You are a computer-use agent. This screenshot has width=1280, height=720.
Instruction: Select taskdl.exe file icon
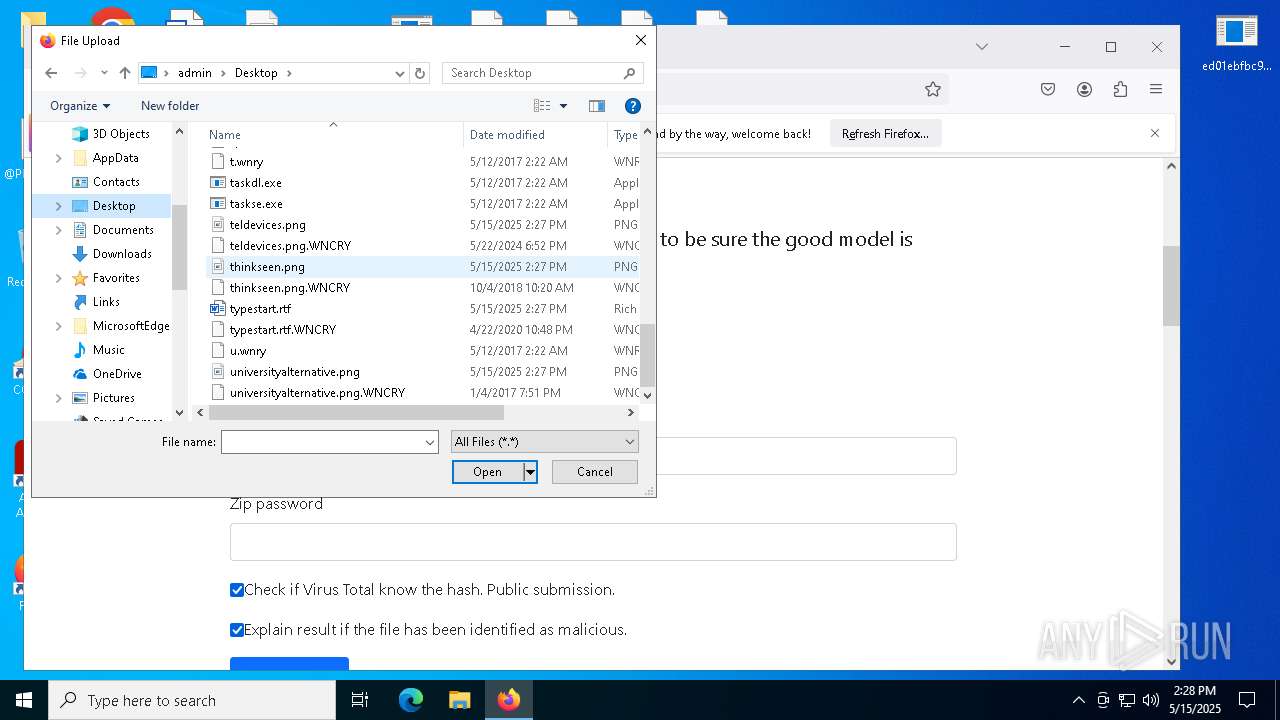tap(218, 183)
